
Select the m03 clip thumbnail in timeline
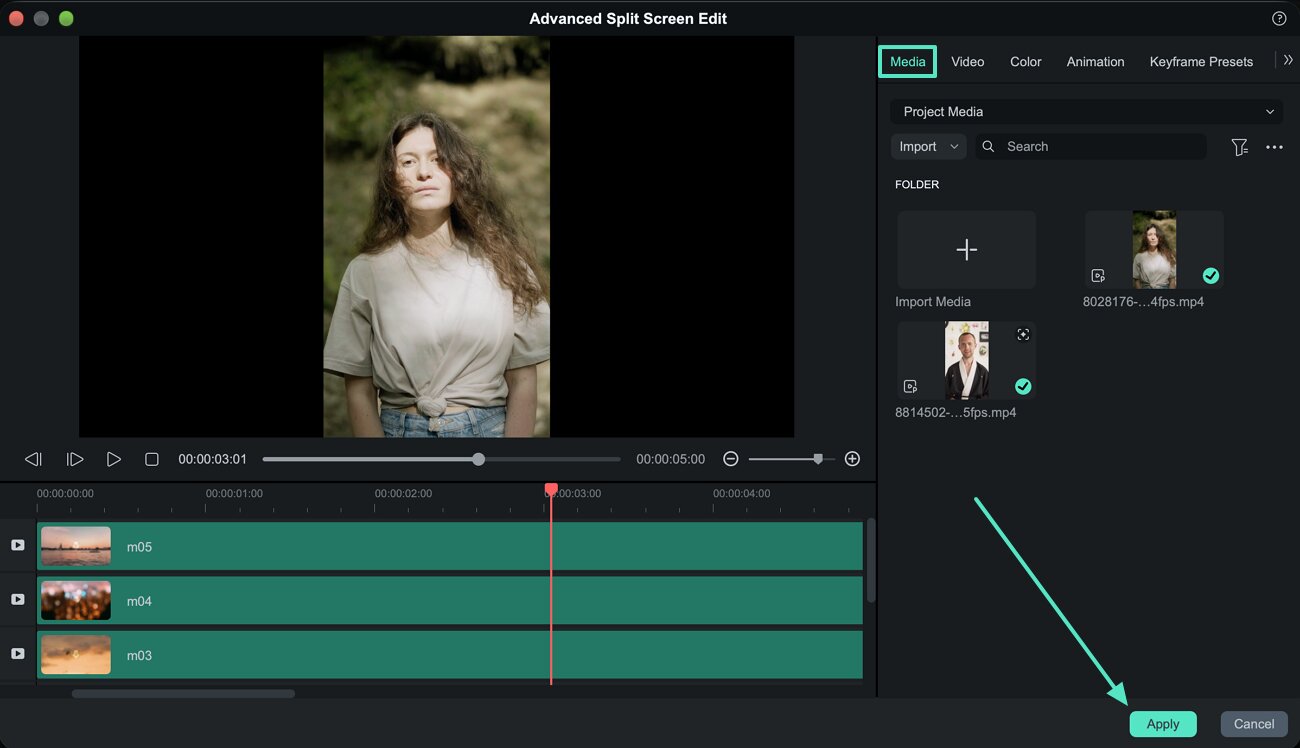(76, 654)
